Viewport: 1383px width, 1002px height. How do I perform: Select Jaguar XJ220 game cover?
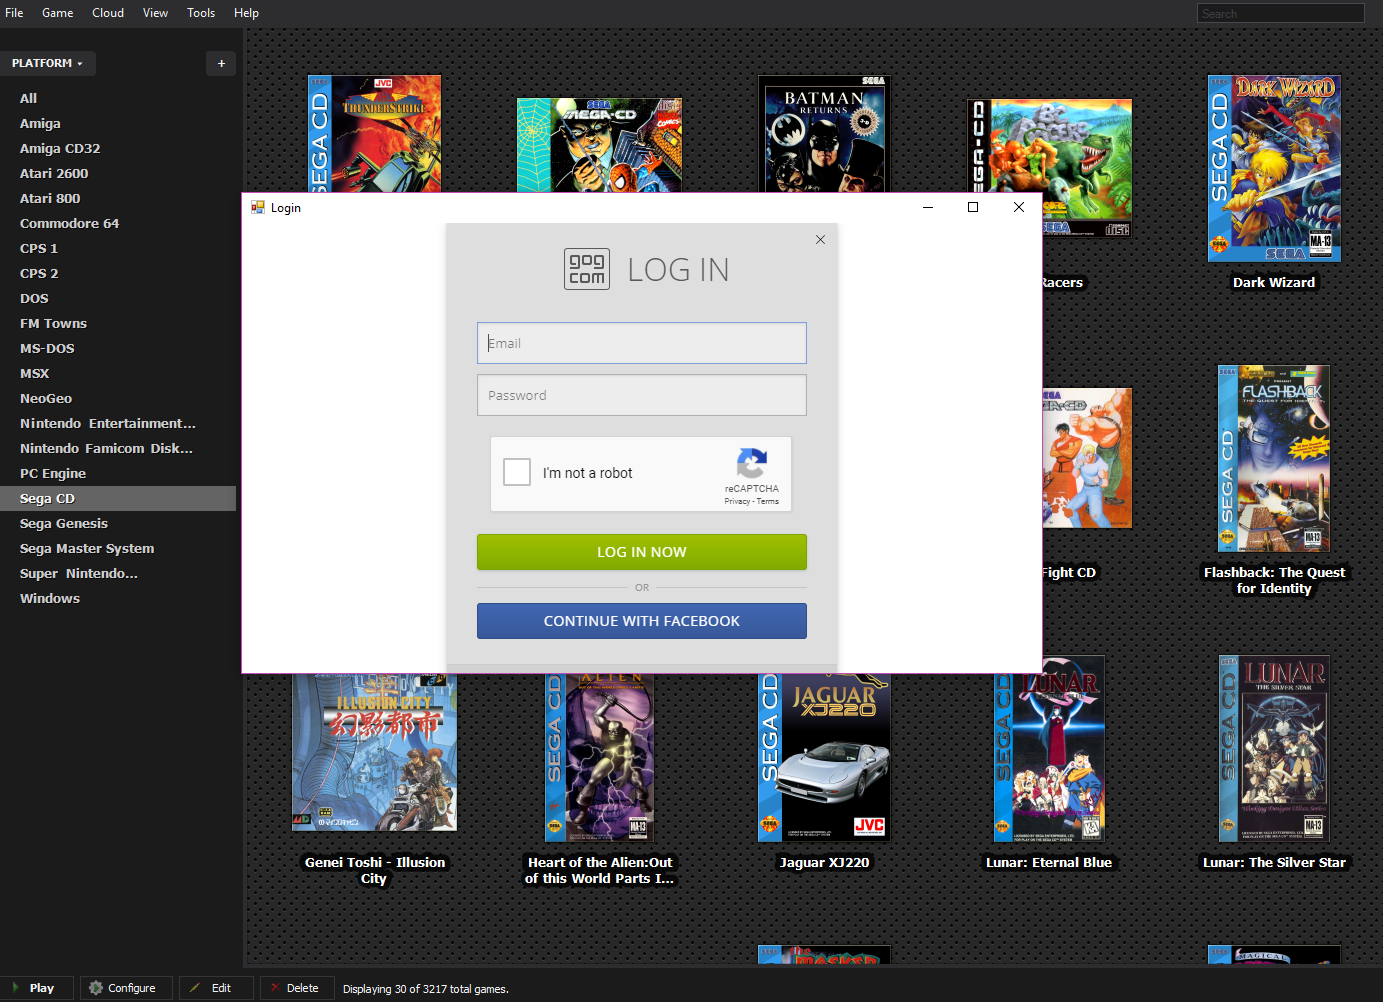pyautogui.click(x=824, y=757)
